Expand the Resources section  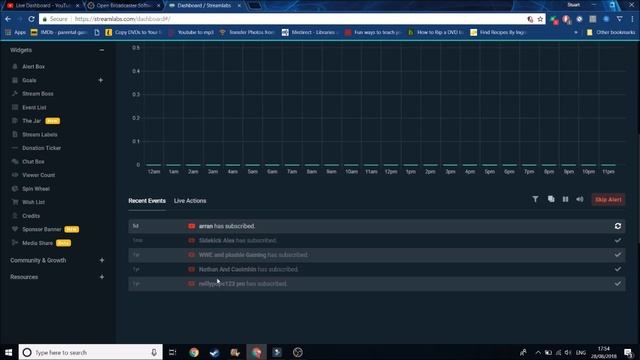[102, 277]
